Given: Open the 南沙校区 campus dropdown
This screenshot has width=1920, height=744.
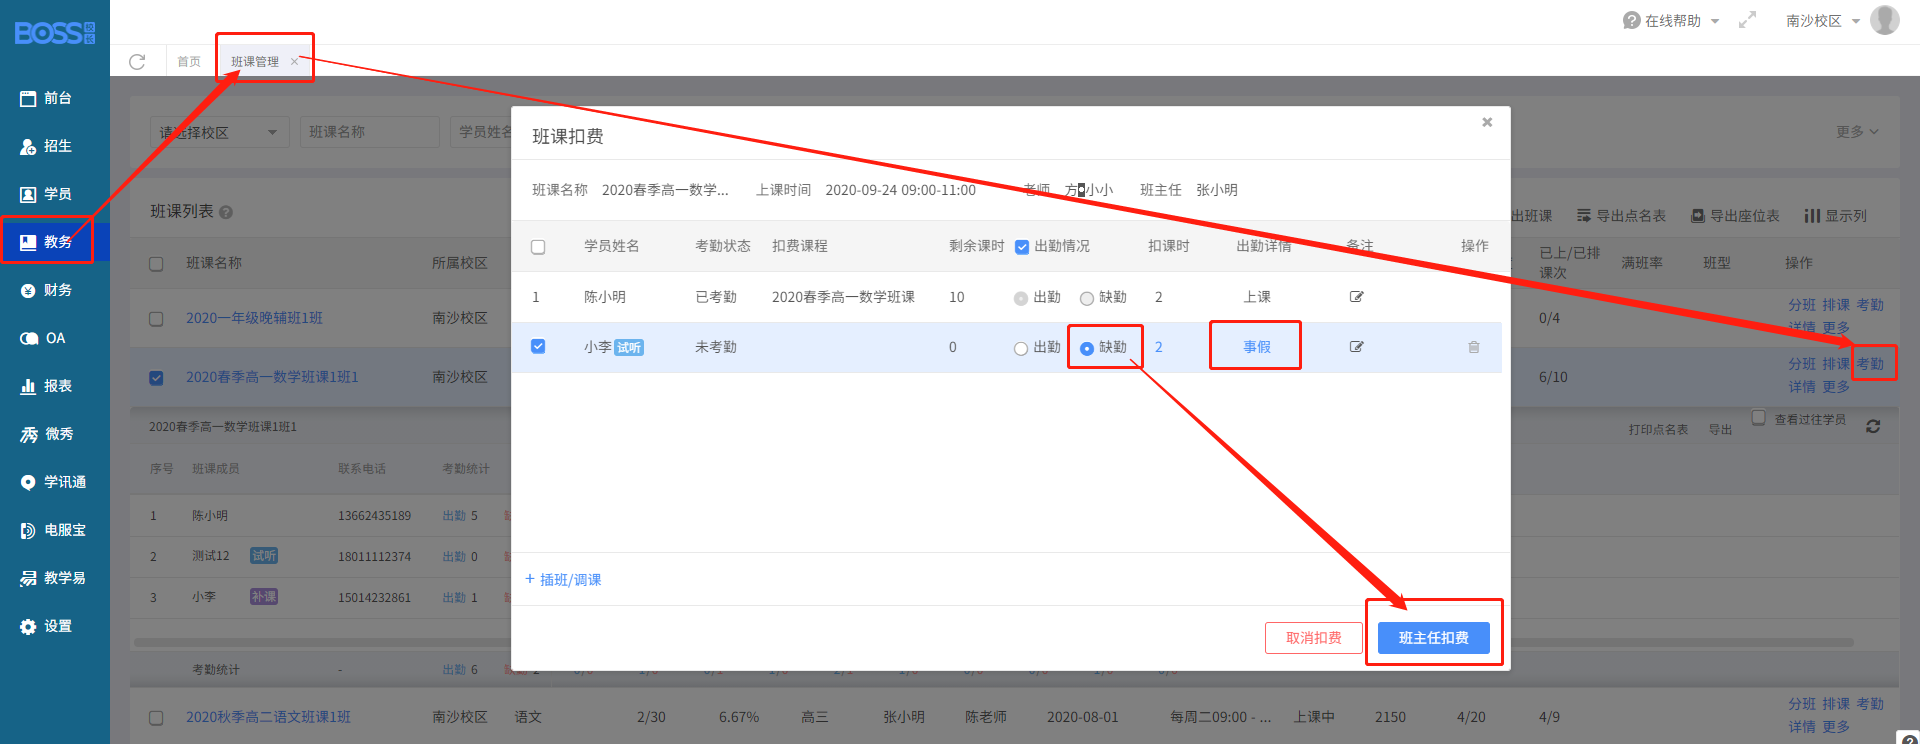Looking at the screenshot, I should [x=1822, y=21].
